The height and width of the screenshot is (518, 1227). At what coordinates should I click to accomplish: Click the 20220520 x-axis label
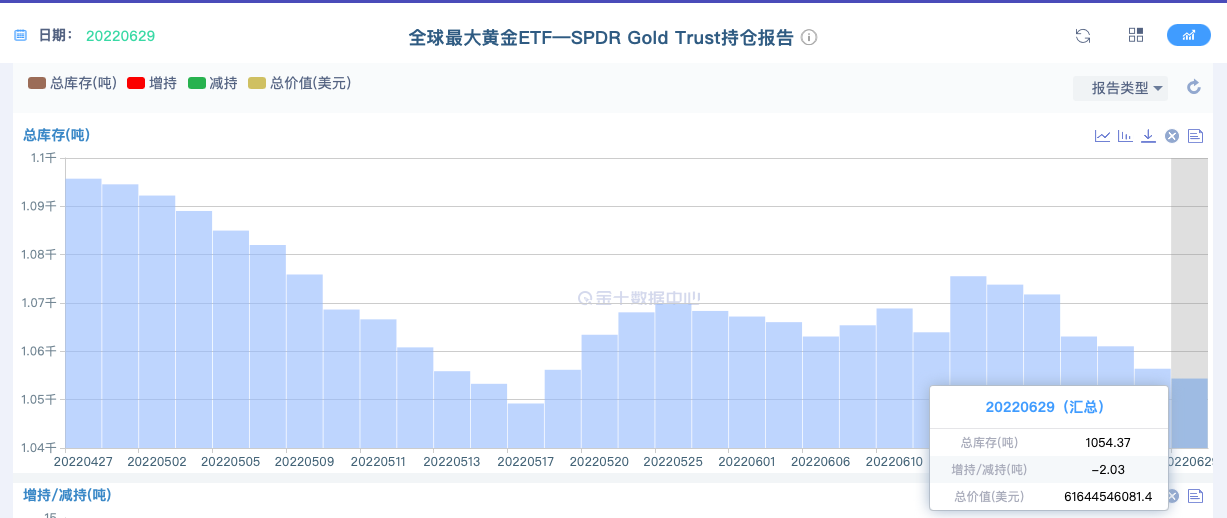tap(599, 462)
